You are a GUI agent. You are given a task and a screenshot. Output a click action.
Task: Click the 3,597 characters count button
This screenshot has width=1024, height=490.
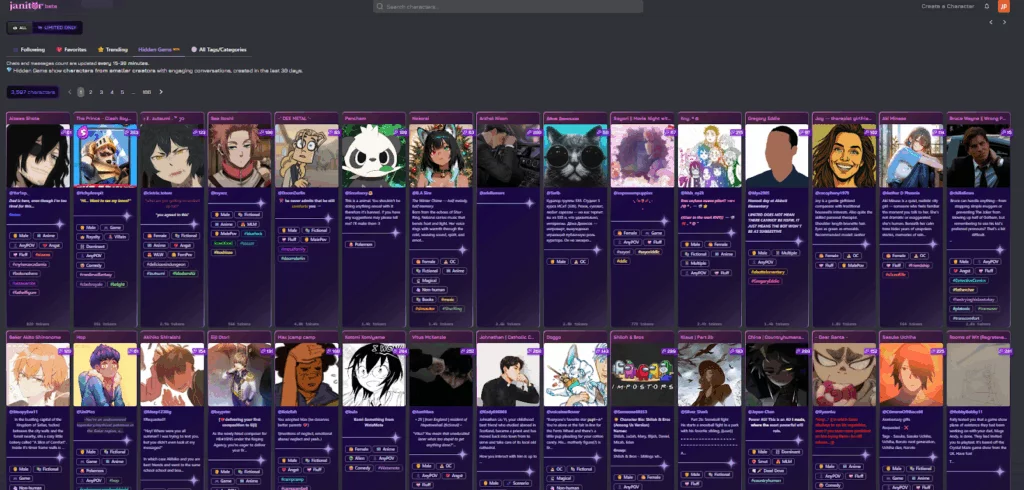33,92
